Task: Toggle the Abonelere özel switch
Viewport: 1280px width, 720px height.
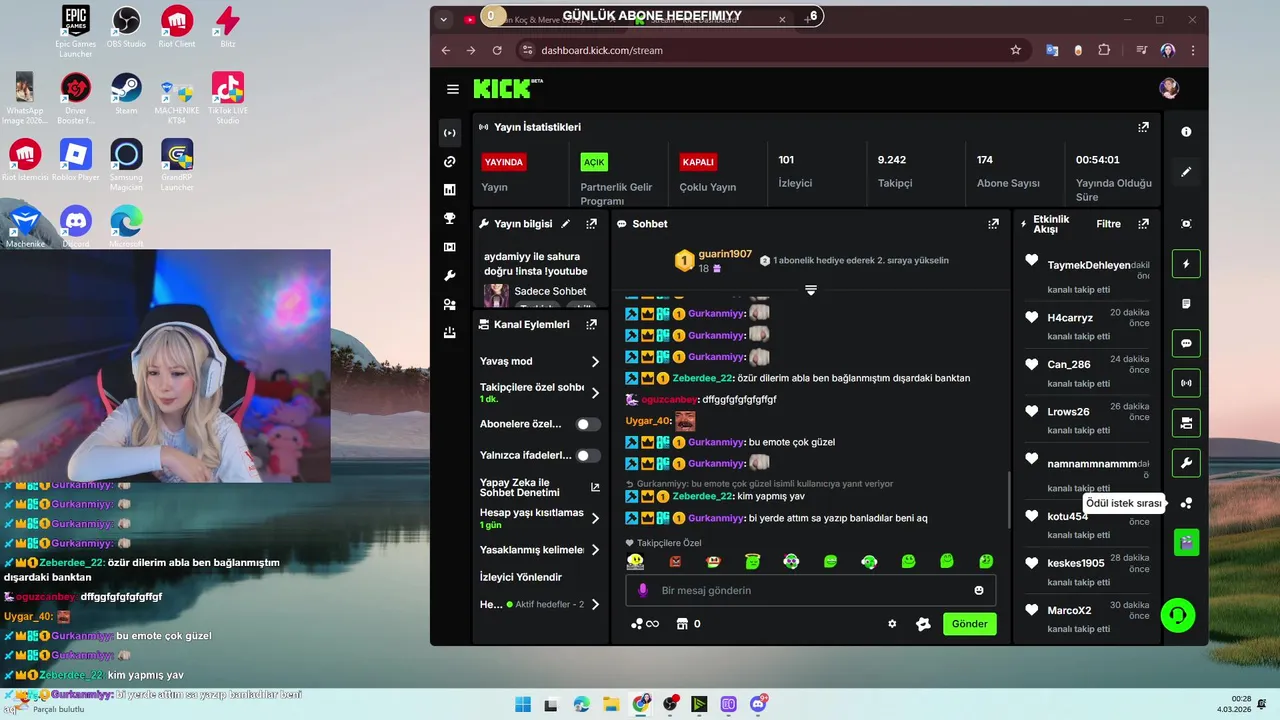Action: tap(588, 424)
